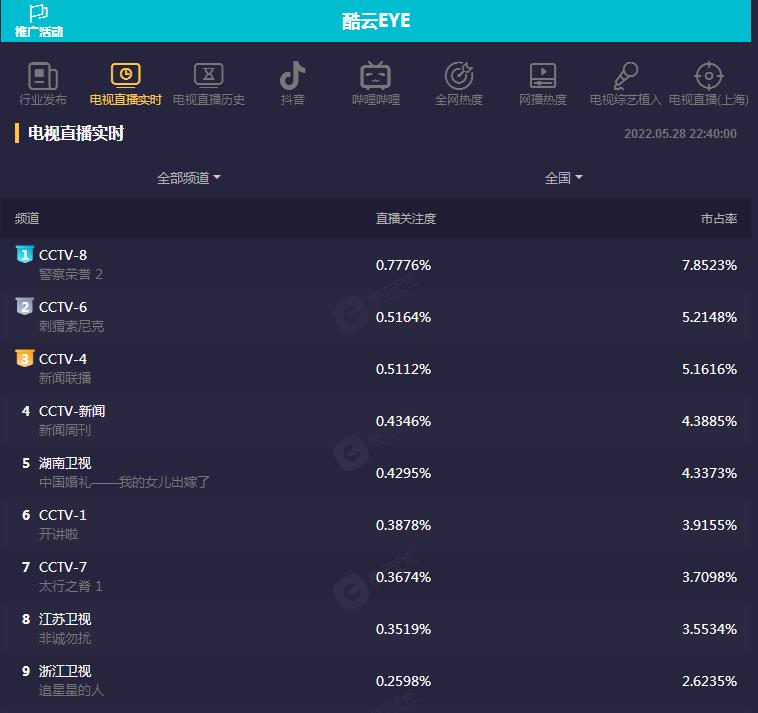Viewport: 758px width, 713px height.
Task: Click the 5.1616% market share value
Action: [709, 369]
